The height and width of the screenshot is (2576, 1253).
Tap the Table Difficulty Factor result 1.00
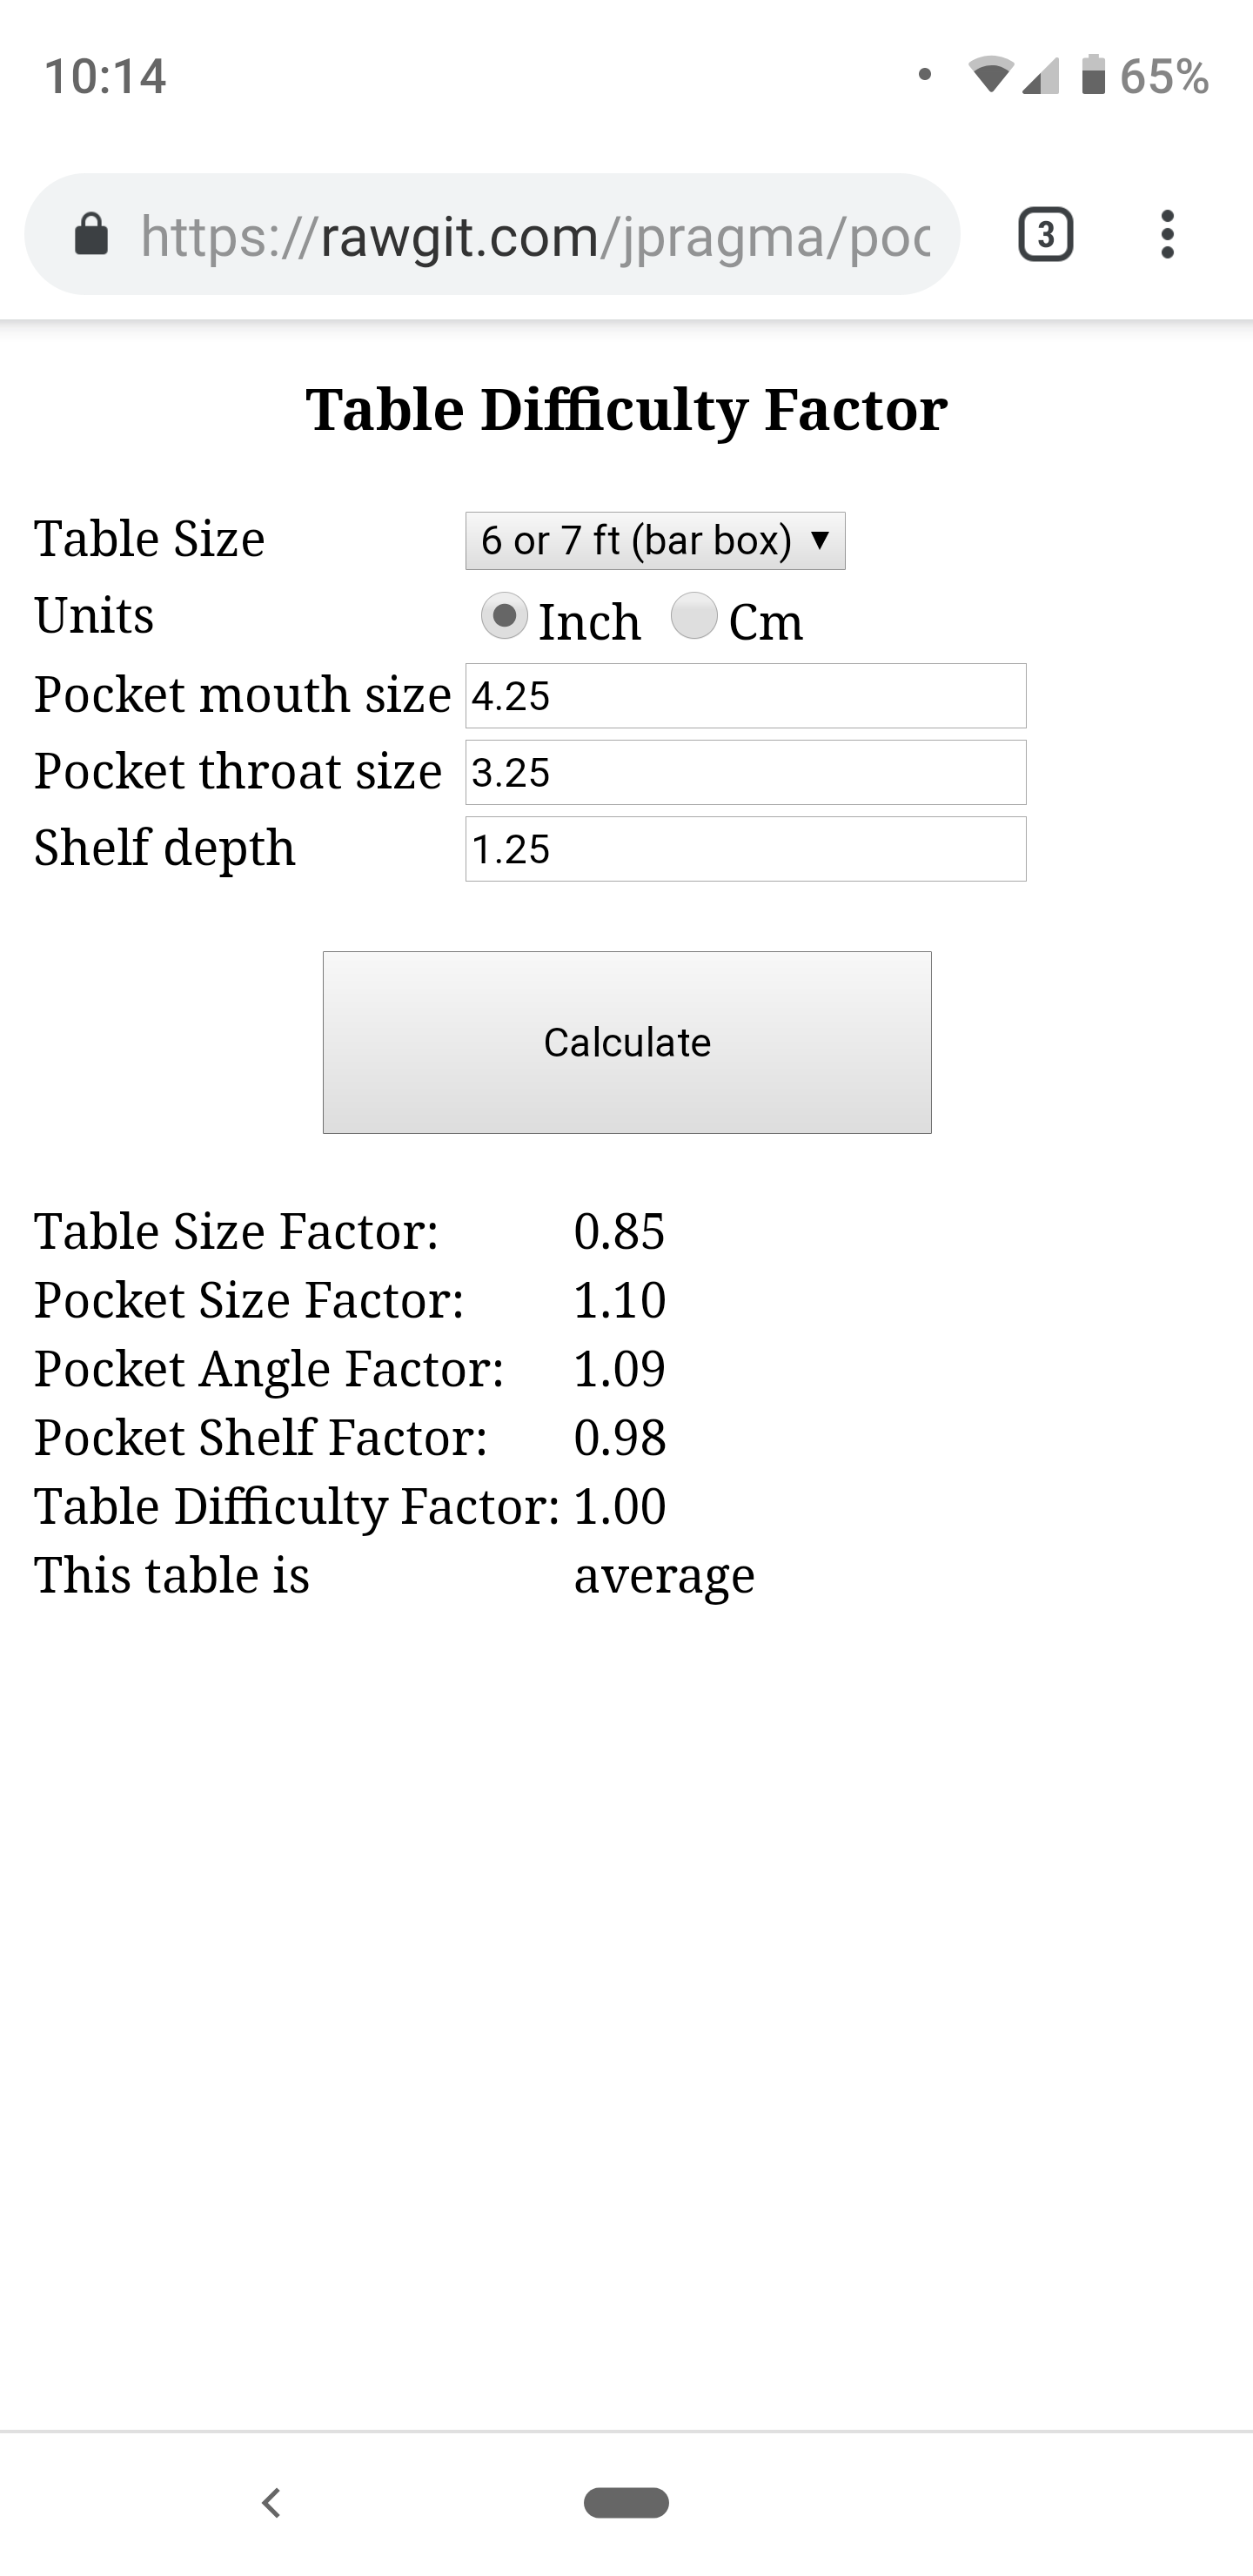point(619,1506)
